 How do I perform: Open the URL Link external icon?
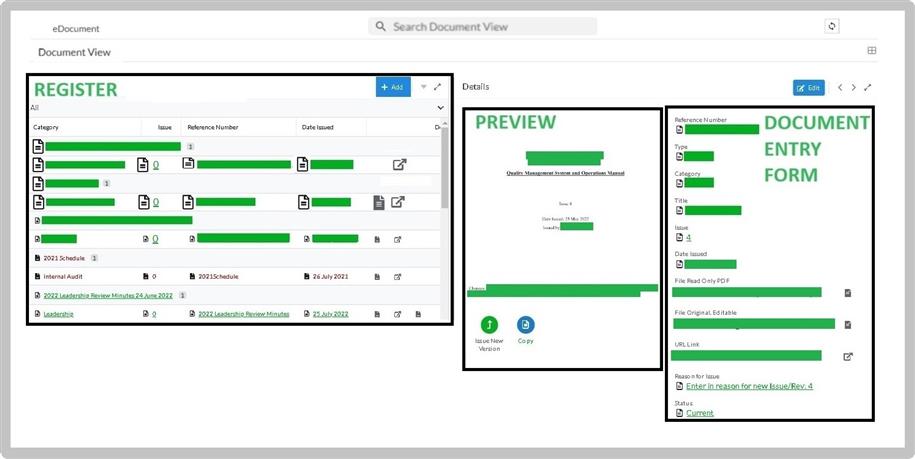(848, 356)
